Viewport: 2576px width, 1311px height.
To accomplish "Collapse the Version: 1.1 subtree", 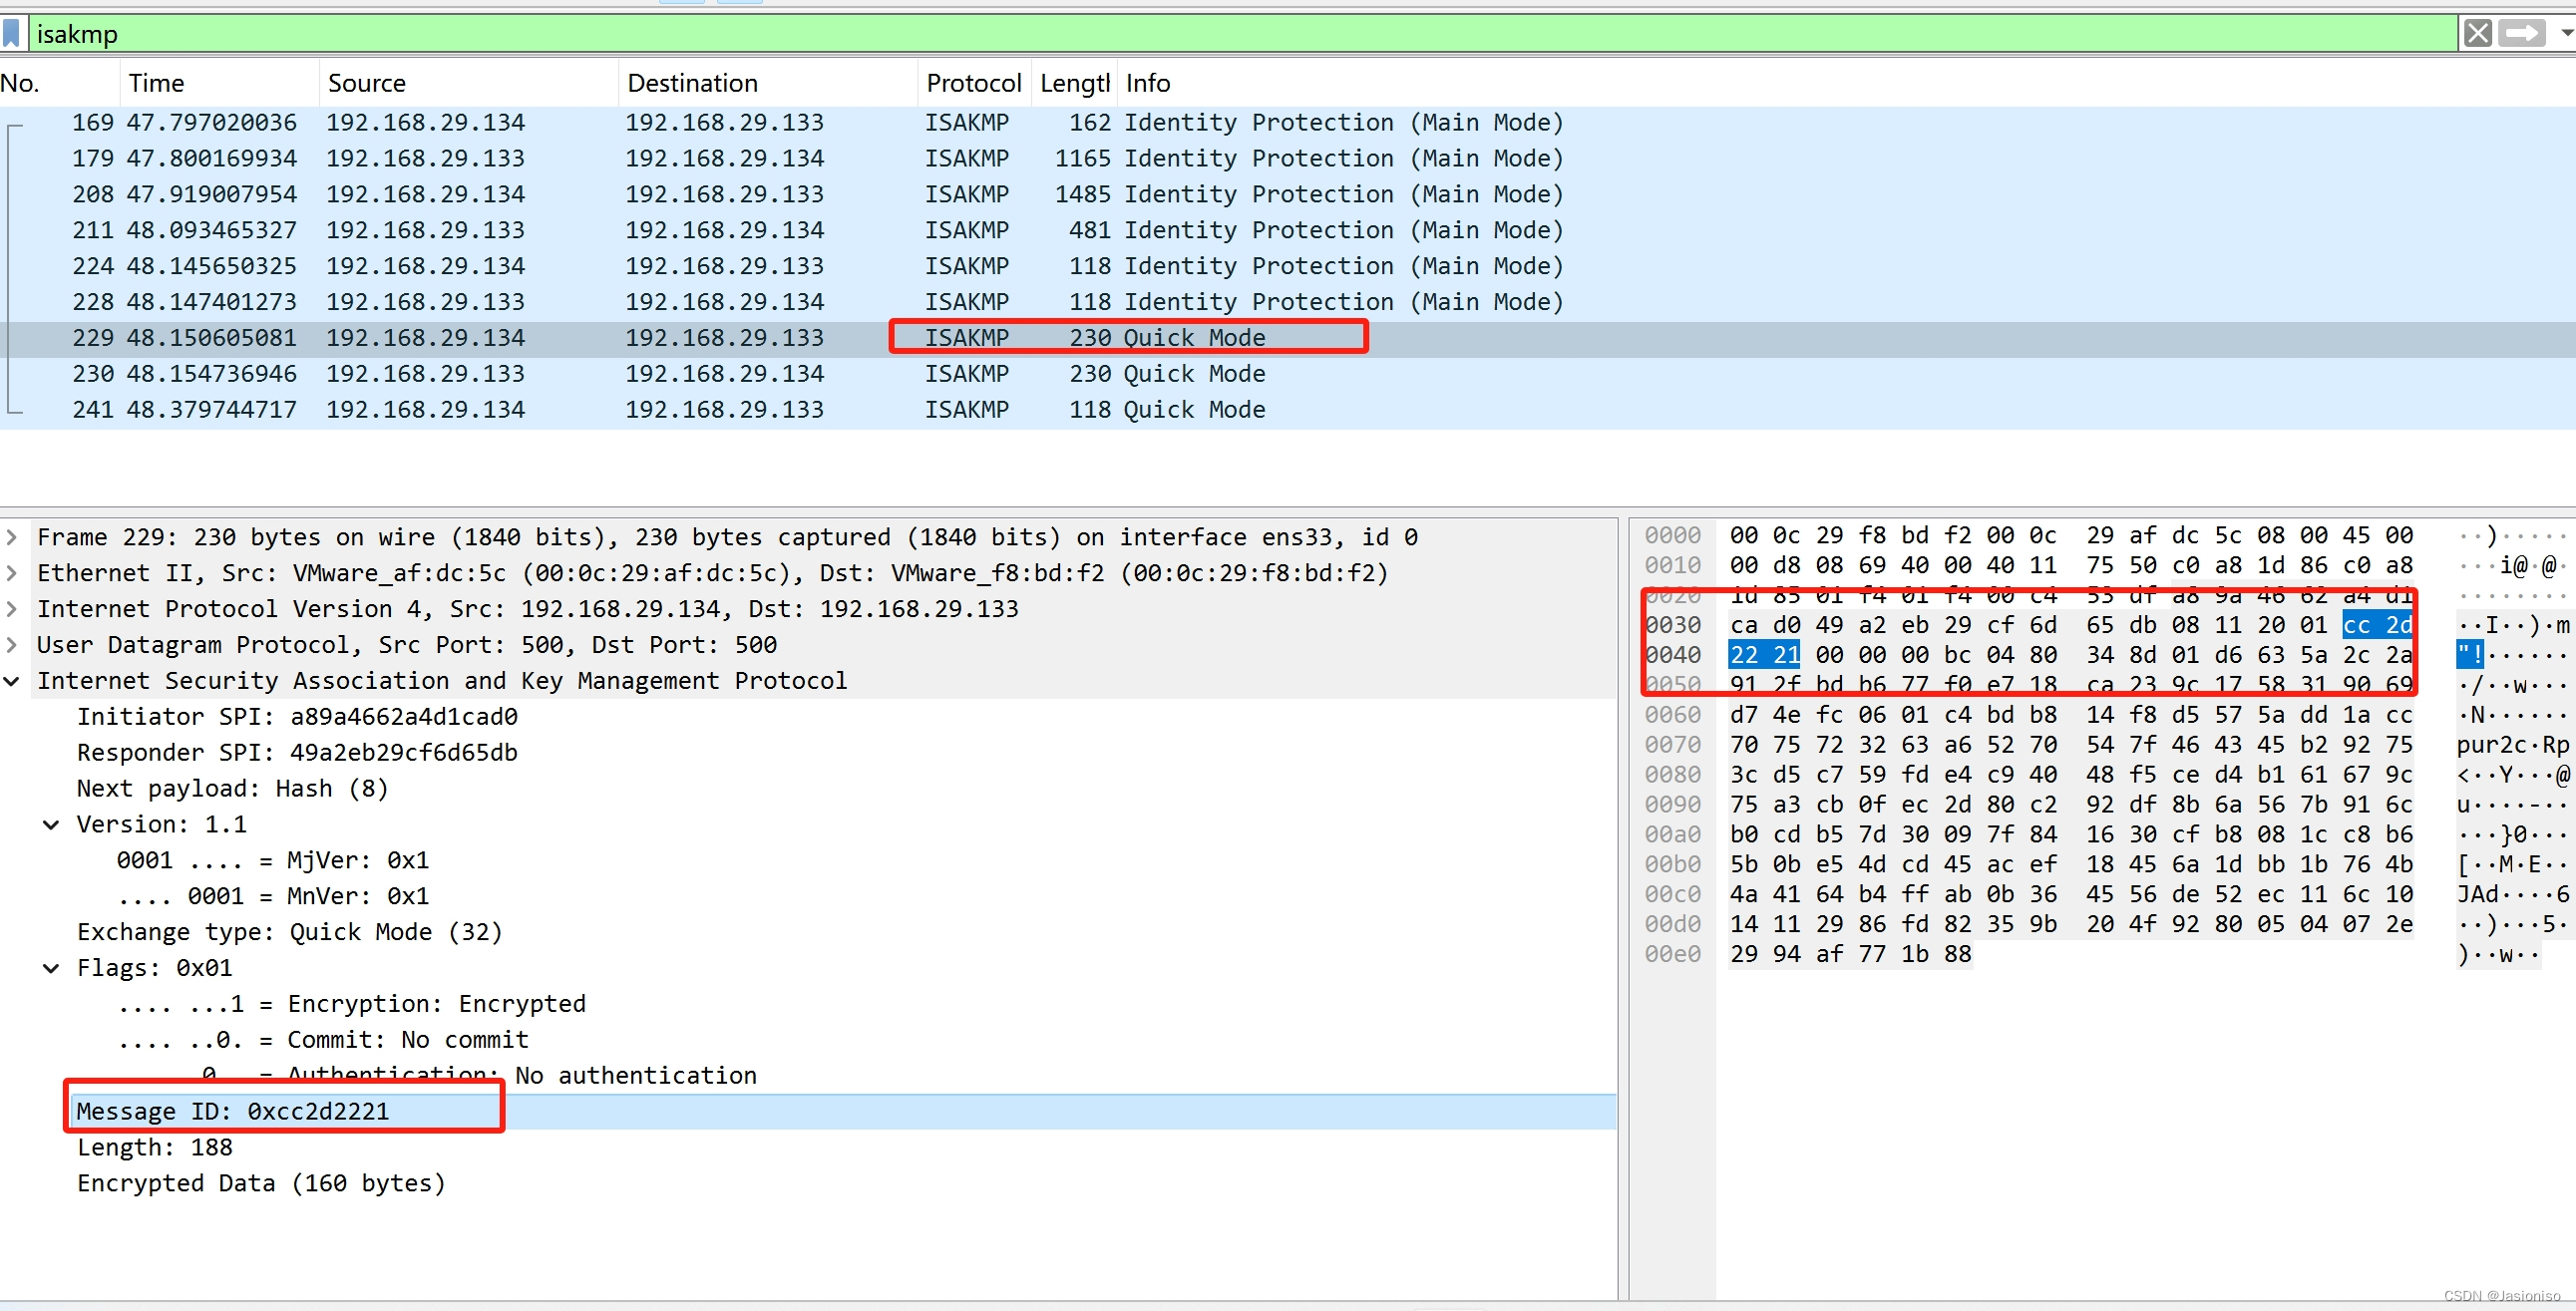I will (51, 825).
